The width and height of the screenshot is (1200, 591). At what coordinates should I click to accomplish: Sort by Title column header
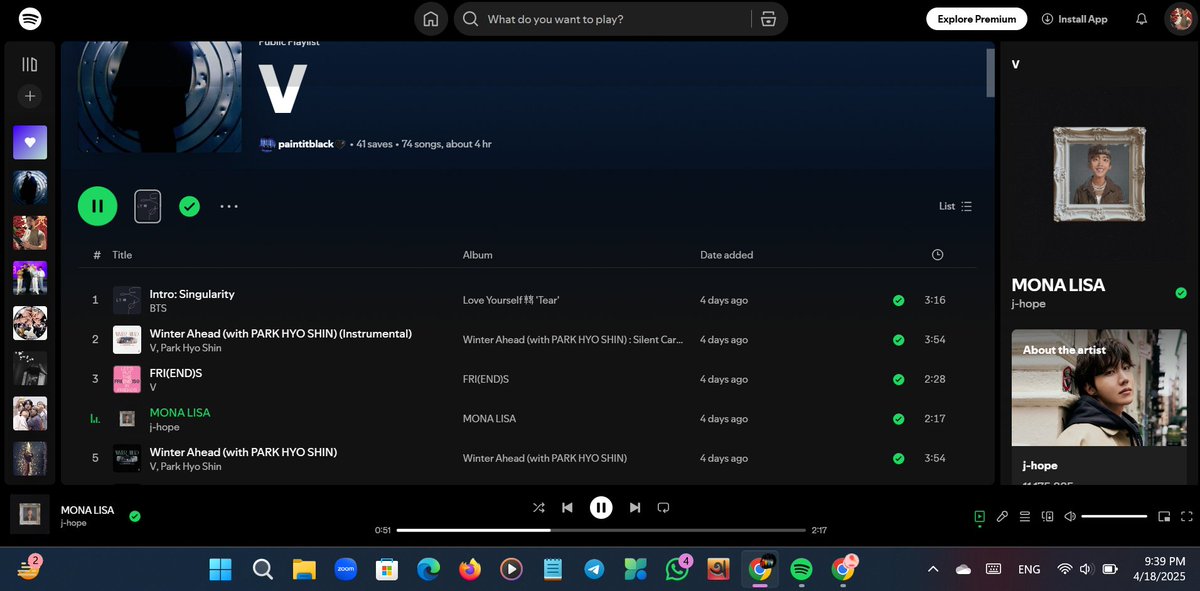tap(122, 255)
